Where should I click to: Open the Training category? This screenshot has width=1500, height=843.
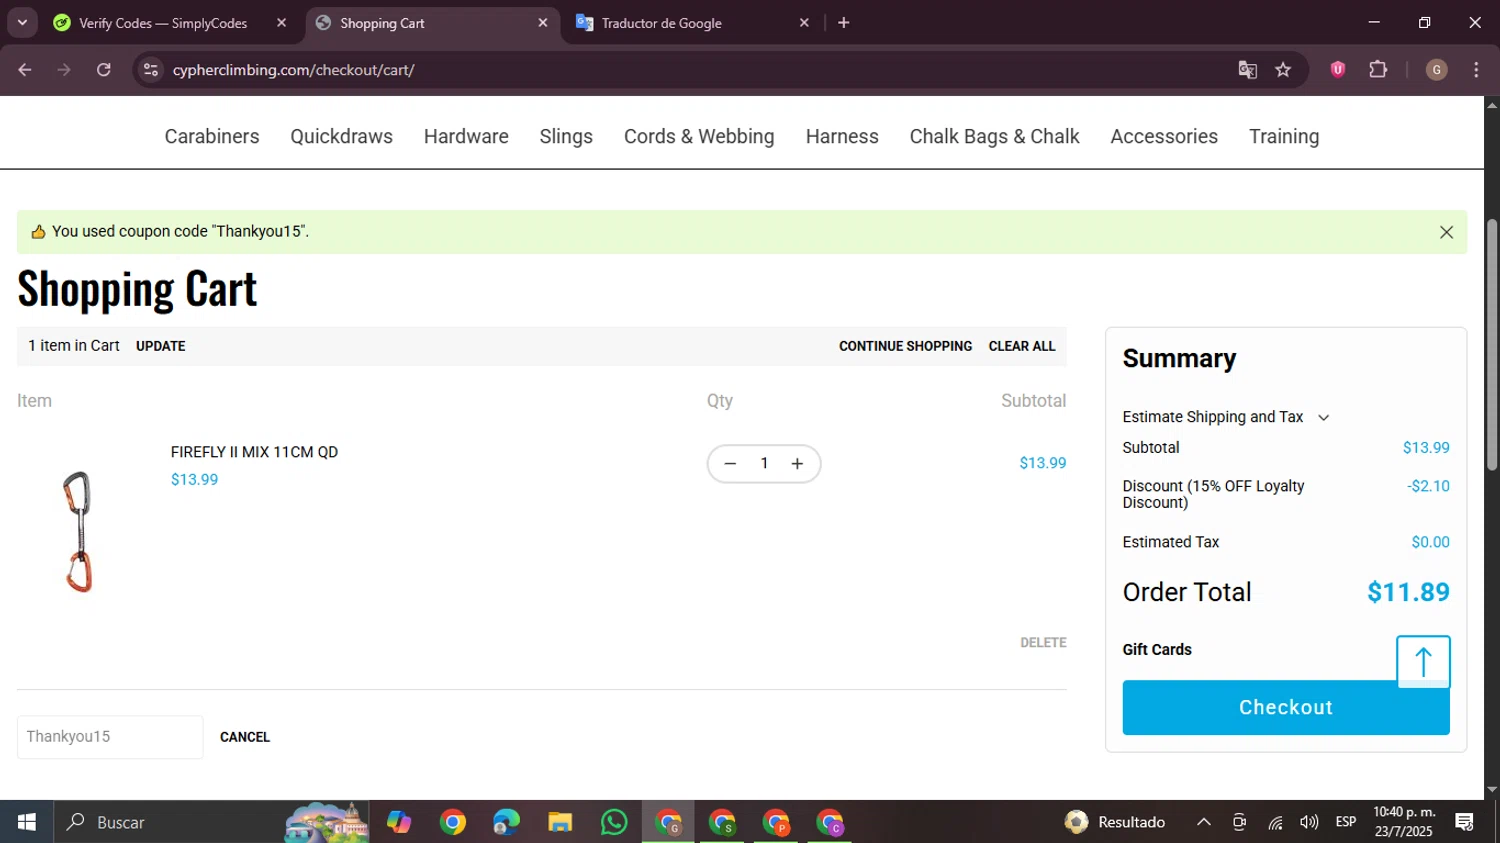[1284, 137]
